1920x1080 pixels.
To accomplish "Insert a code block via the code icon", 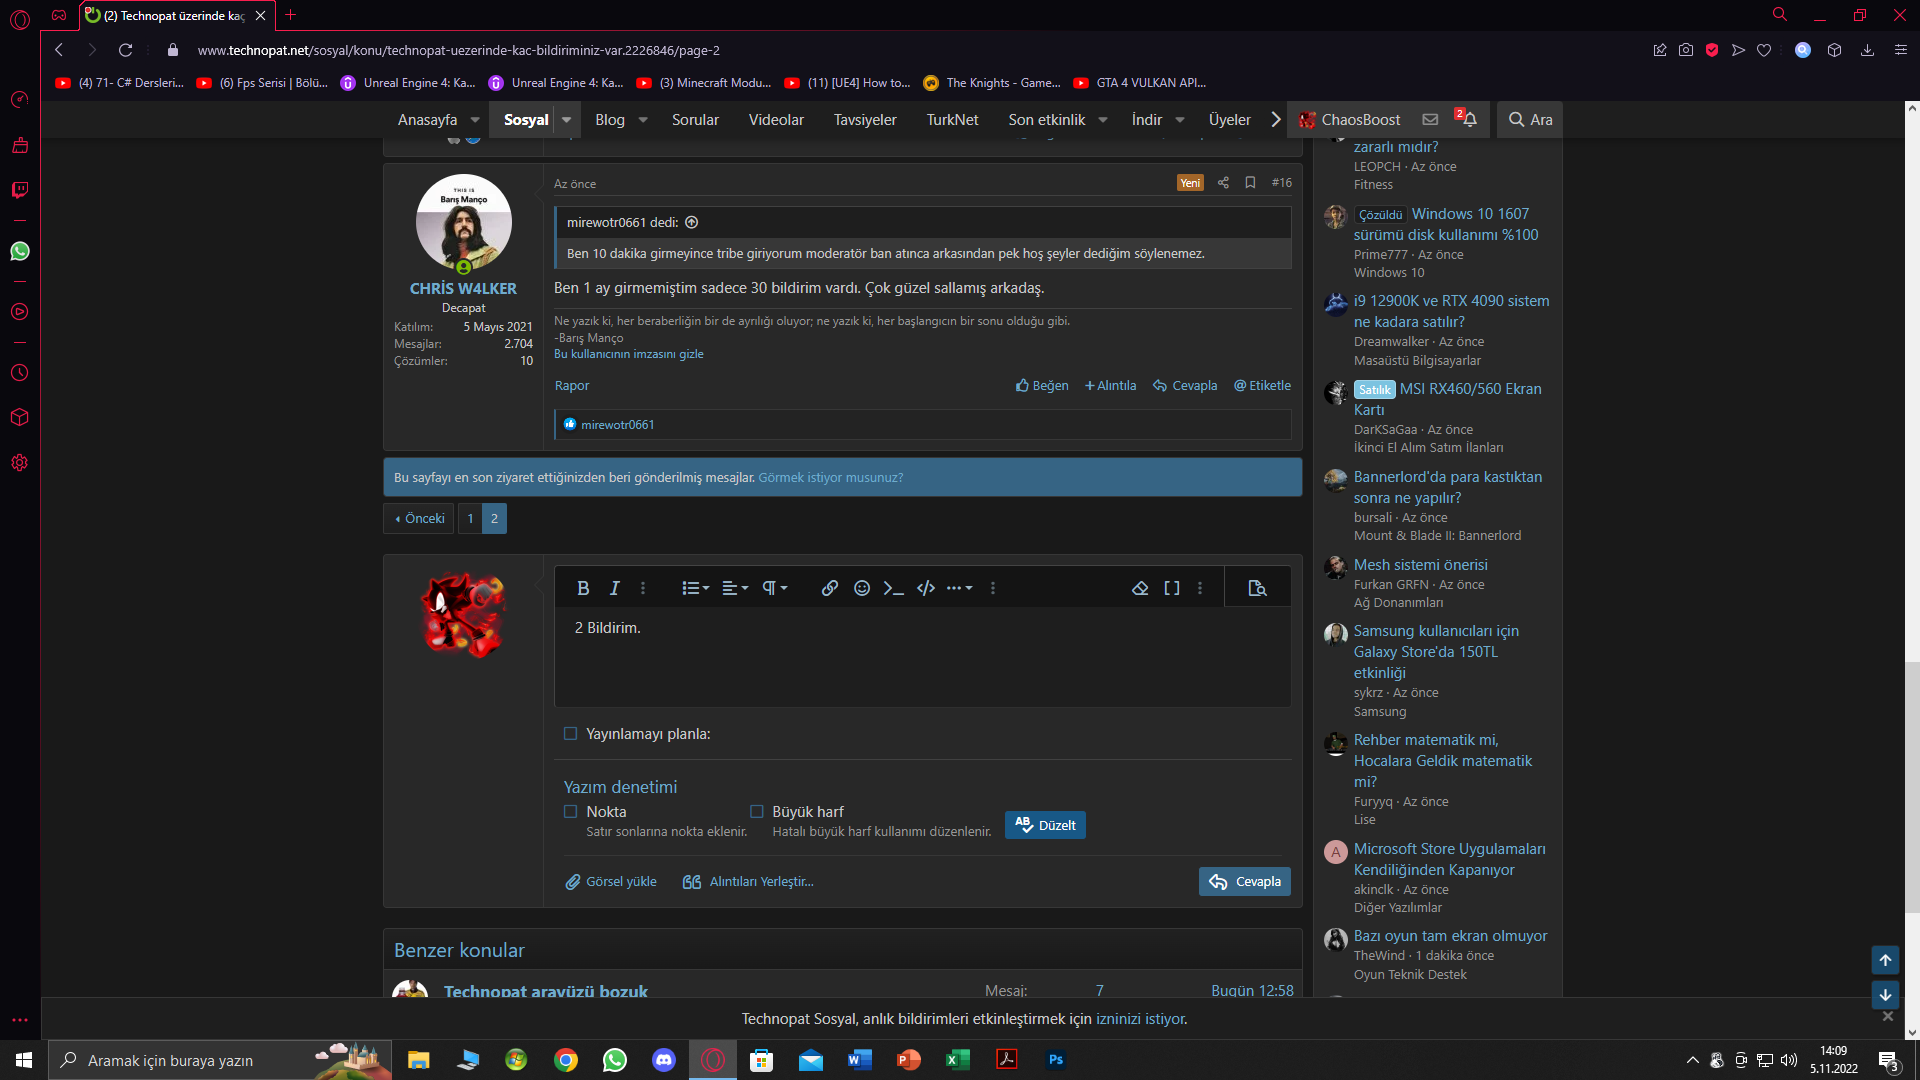I will [x=925, y=588].
